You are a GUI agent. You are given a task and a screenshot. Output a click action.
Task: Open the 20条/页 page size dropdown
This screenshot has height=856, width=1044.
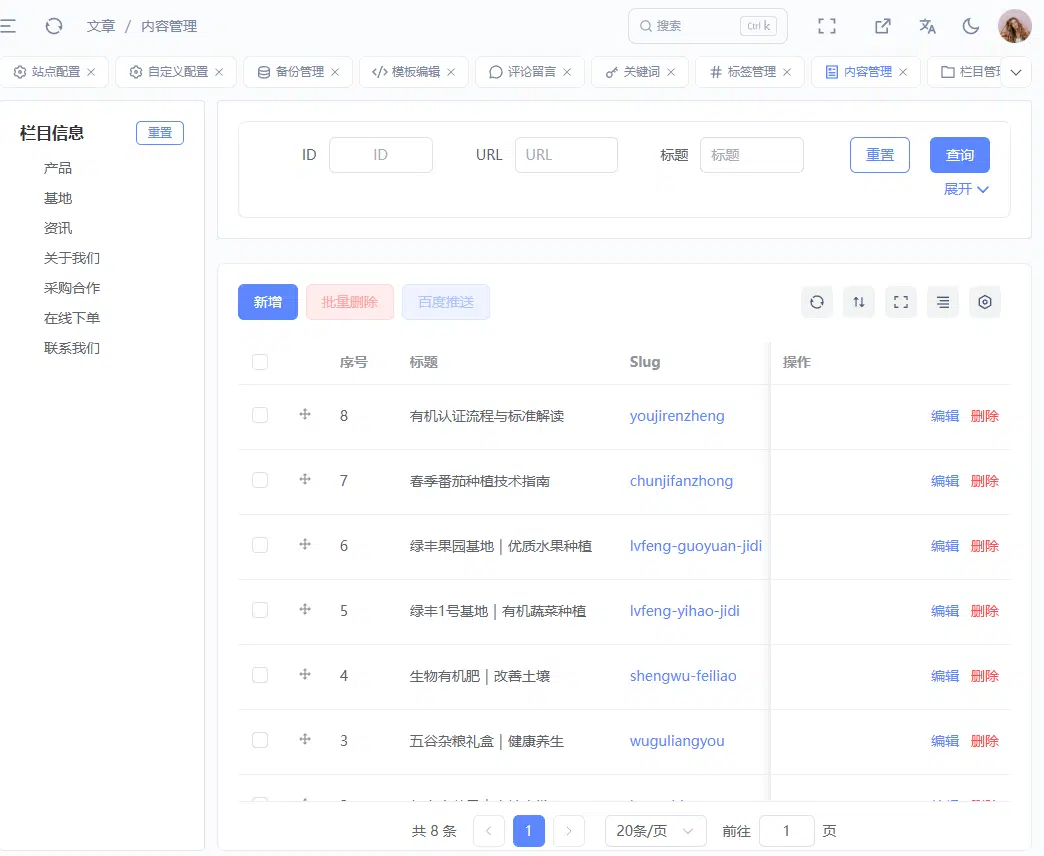click(655, 831)
